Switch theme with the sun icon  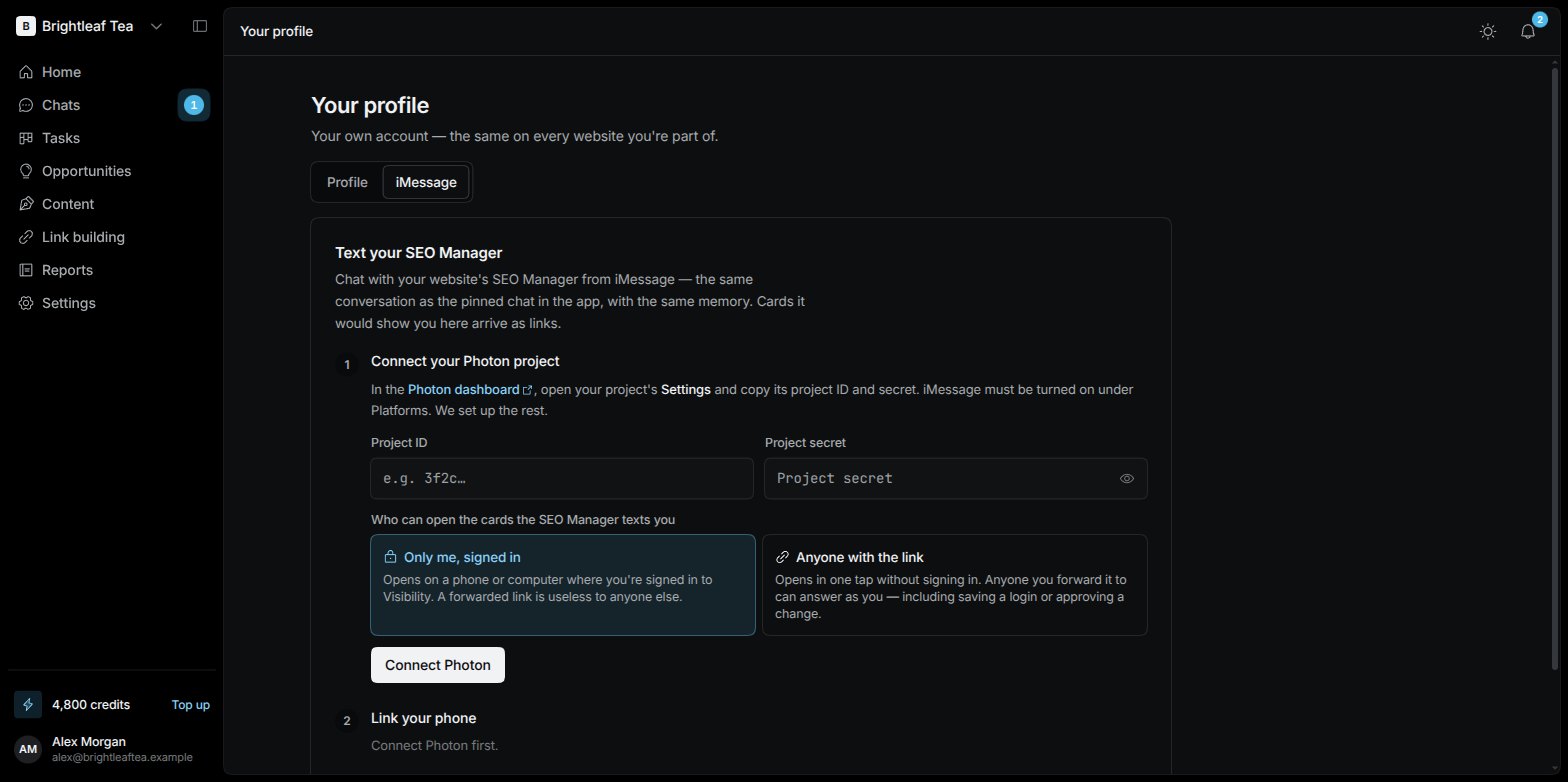pyautogui.click(x=1488, y=31)
